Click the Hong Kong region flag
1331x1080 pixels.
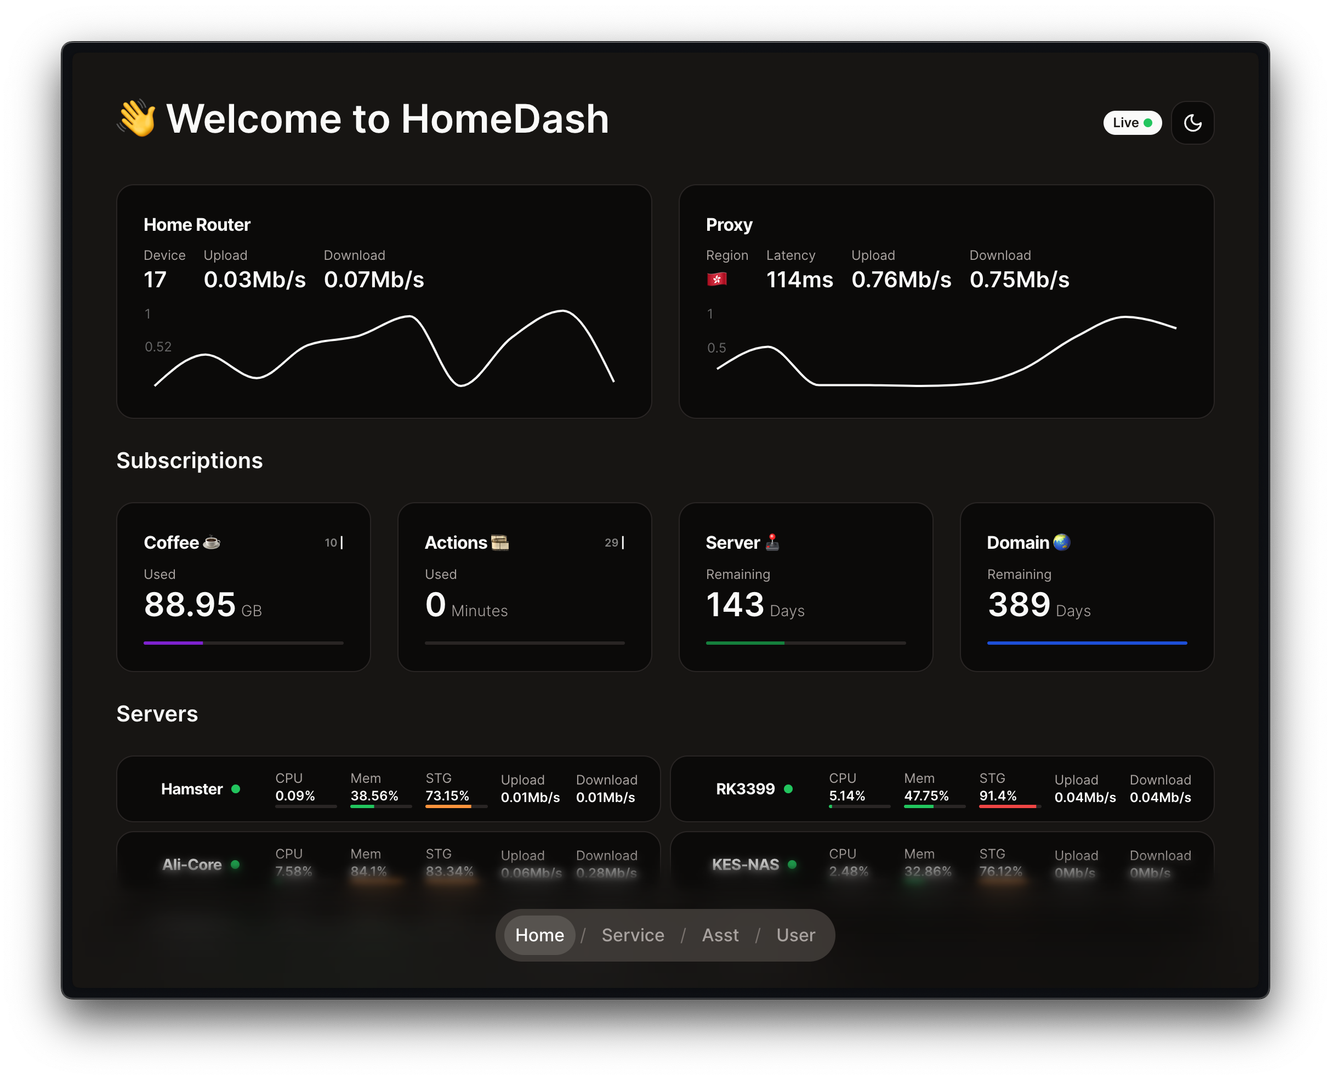point(717,280)
